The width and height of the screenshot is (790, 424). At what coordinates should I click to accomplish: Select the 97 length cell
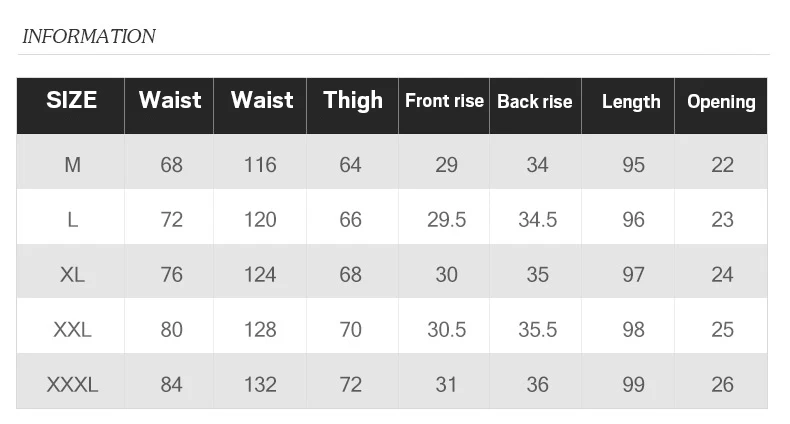pyautogui.click(x=633, y=274)
